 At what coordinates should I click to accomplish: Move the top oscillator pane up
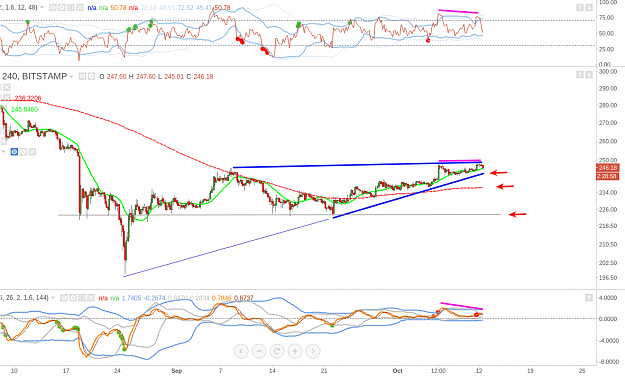(x=580, y=7)
